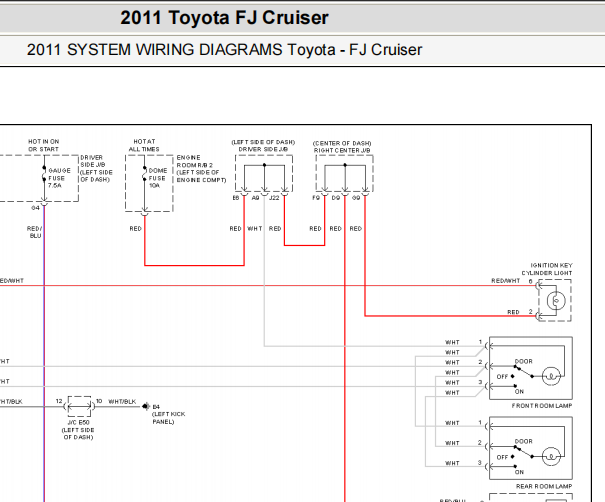
Task: Select the 'RED/BLU' wire color label
Action: click(35, 232)
